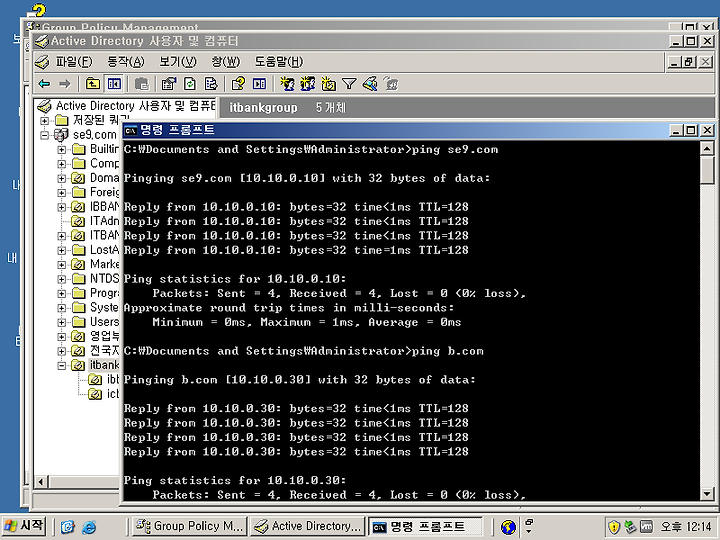
Task: Select the System folder tree item
Action: 104,308
